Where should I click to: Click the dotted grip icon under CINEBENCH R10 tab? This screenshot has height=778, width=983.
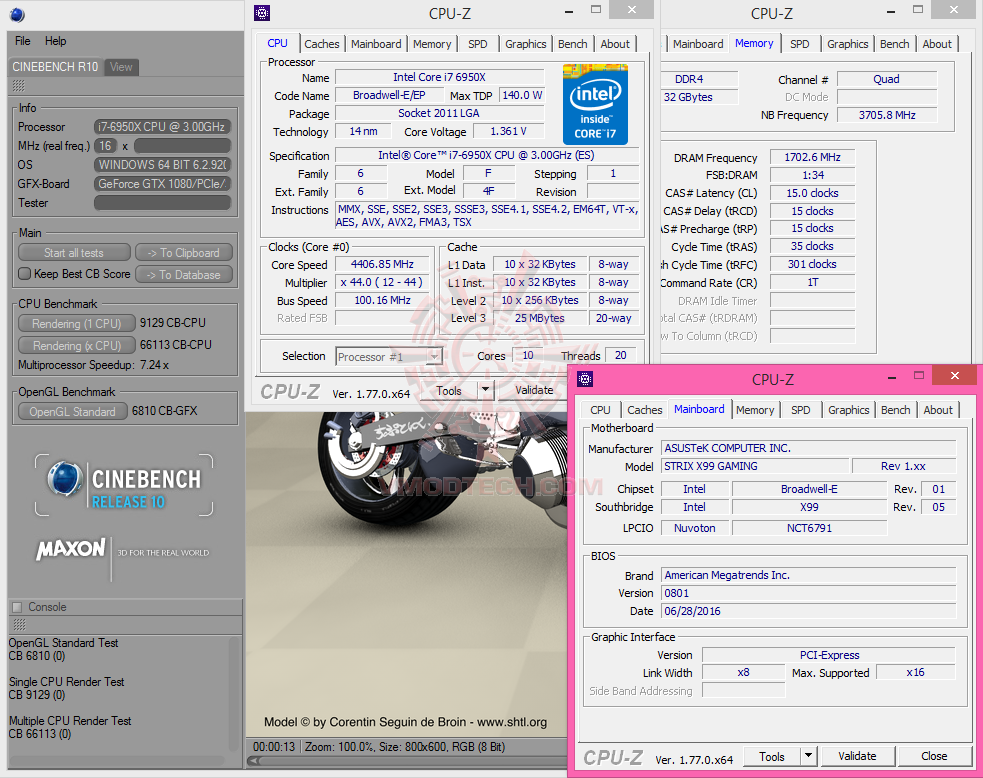click(x=18, y=86)
